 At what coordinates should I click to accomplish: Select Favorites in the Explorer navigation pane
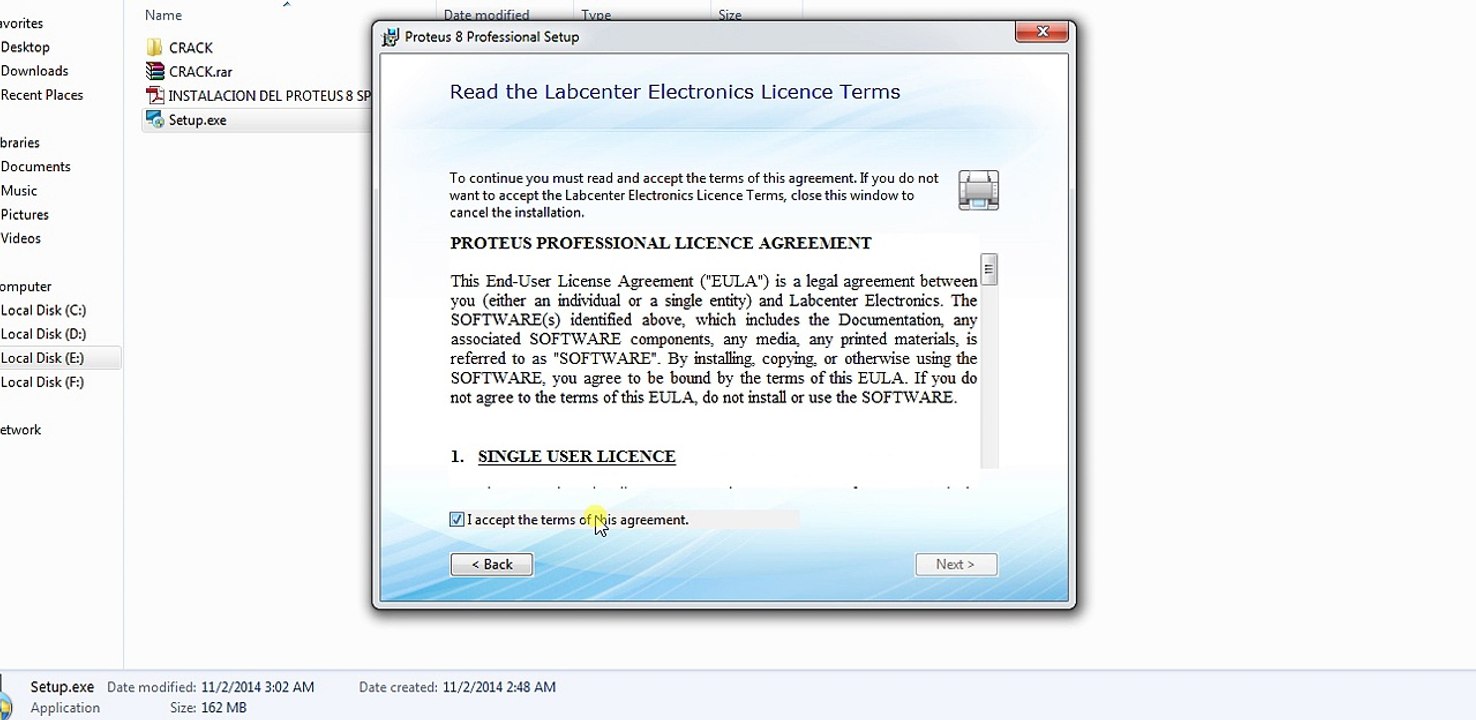pos(21,23)
